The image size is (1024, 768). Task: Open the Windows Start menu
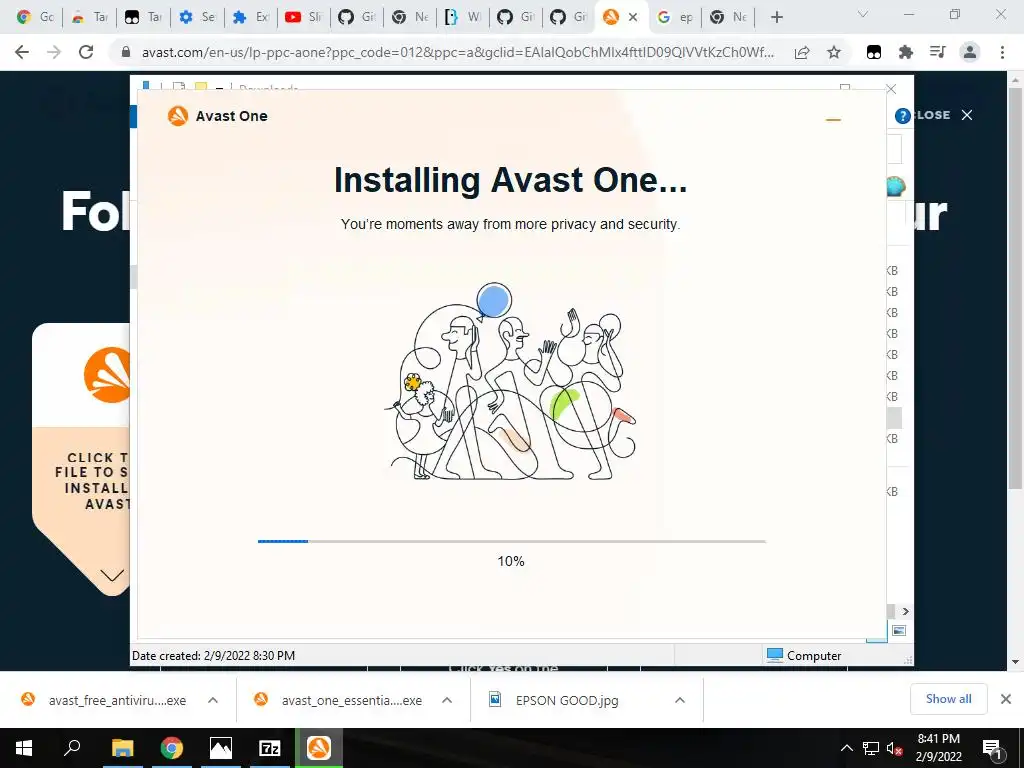tap(24, 748)
